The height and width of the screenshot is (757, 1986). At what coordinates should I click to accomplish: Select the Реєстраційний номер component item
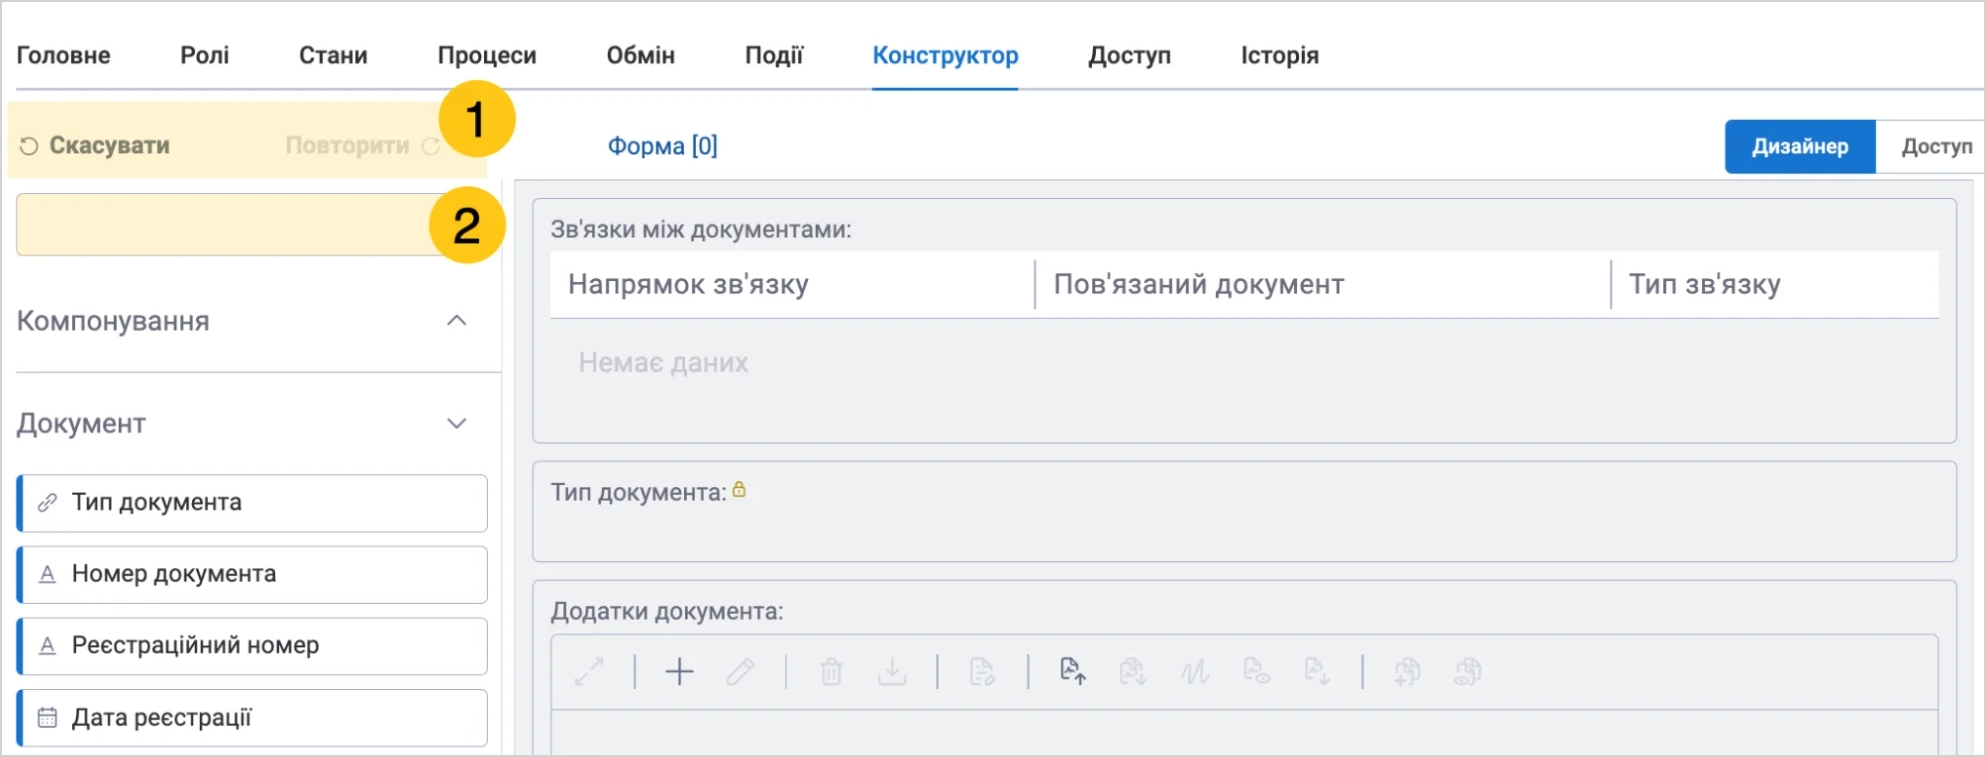click(252, 646)
